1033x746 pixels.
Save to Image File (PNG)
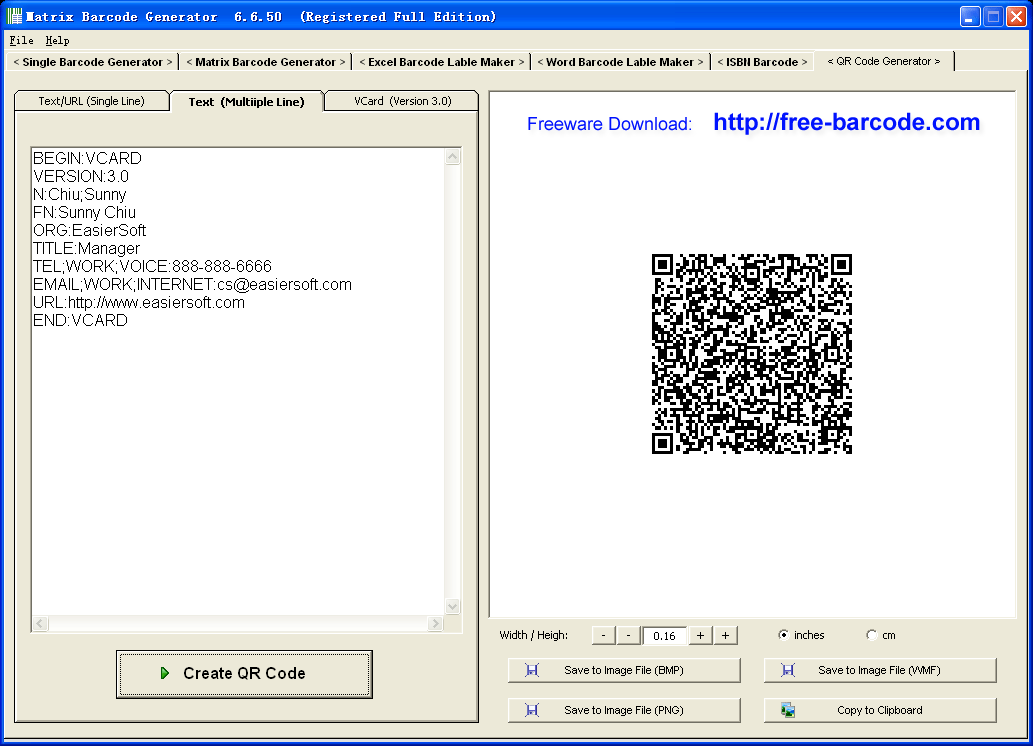coord(624,710)
